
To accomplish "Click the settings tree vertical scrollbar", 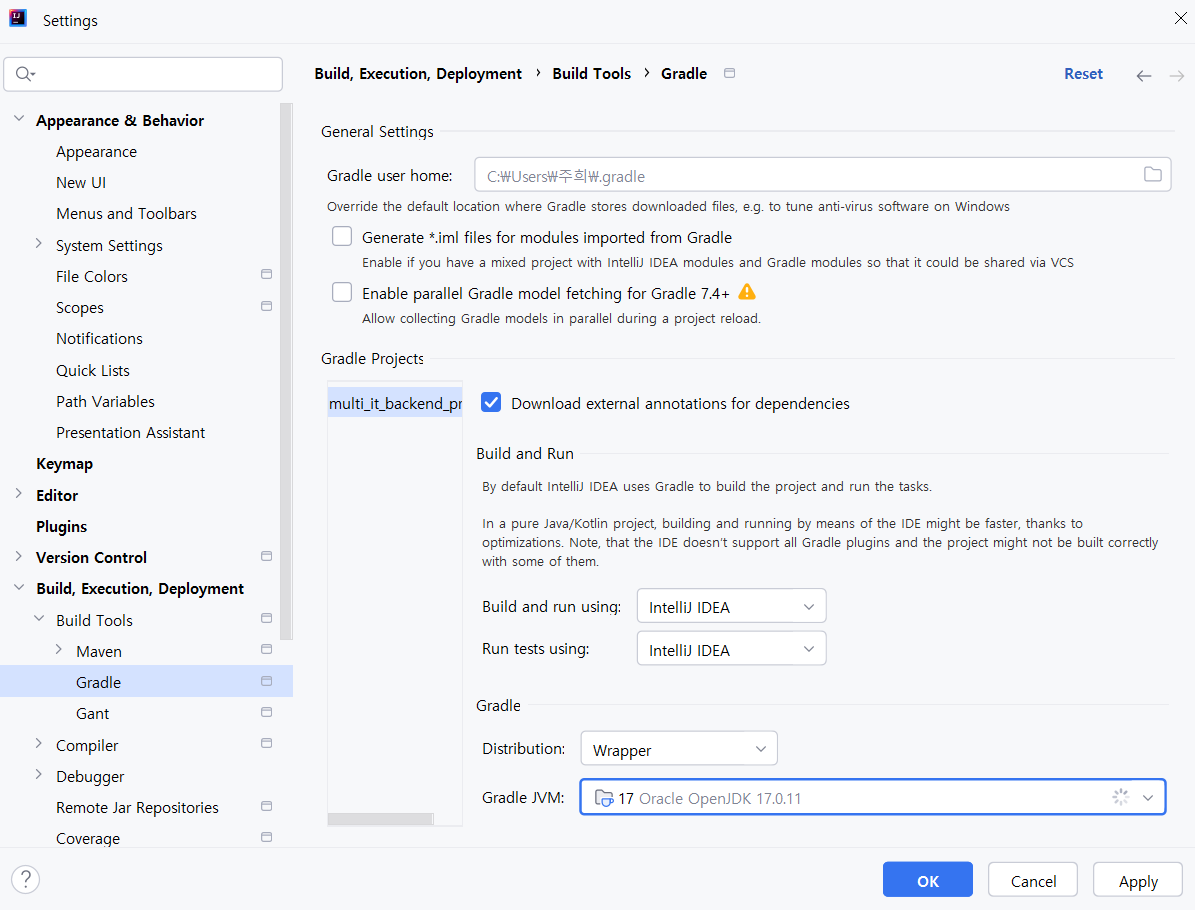I will click(287, 372).
